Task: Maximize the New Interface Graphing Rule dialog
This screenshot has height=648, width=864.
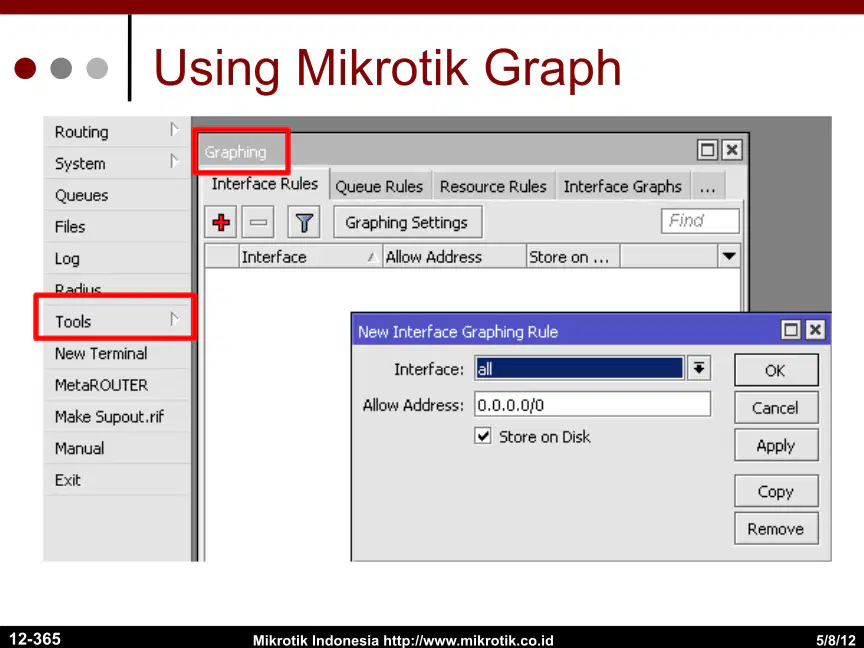Action: click(x=791, y=330)
